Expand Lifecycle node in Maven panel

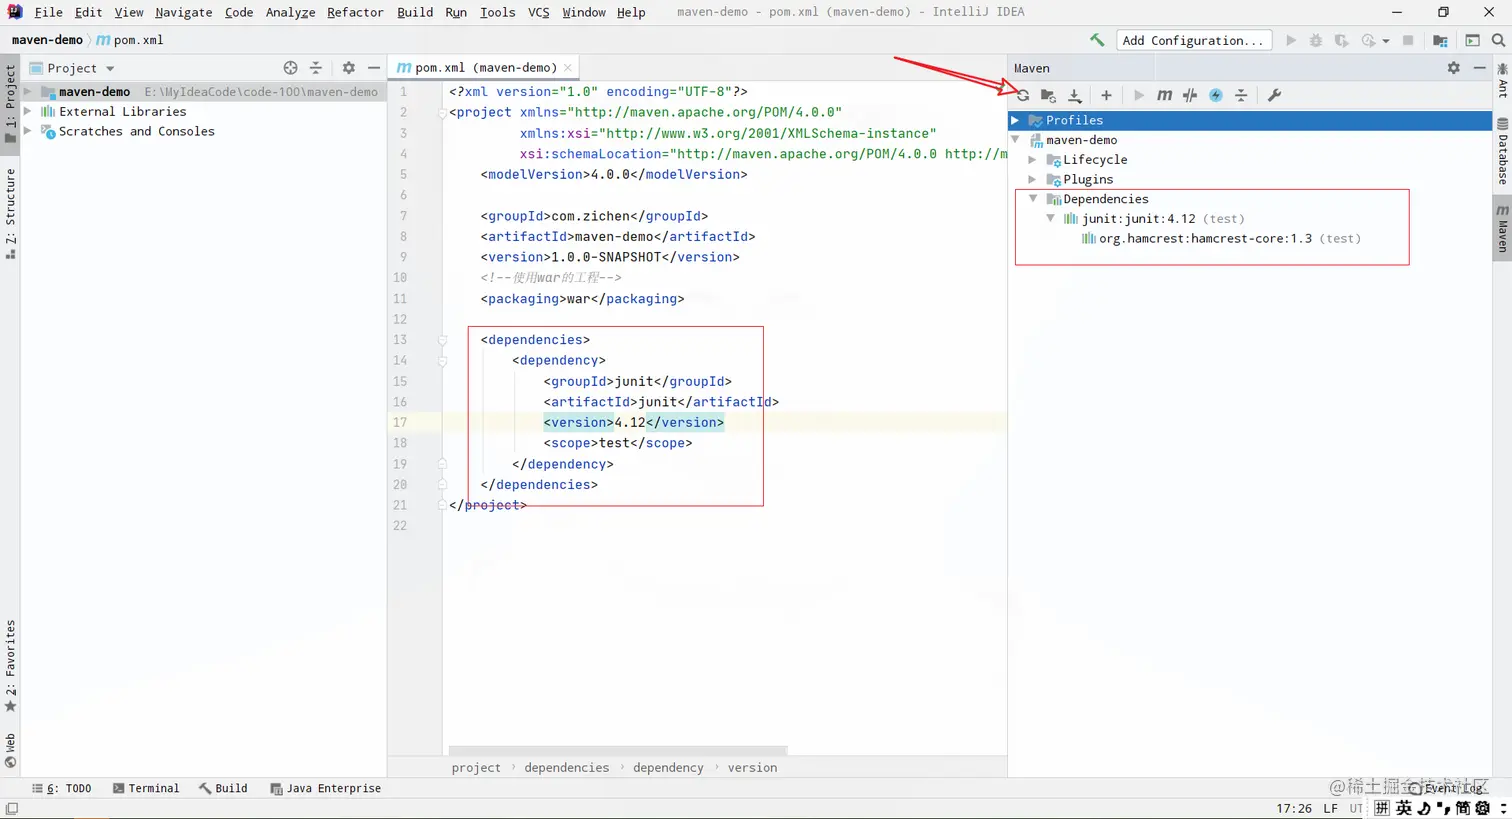click(x=1033, y=160)
